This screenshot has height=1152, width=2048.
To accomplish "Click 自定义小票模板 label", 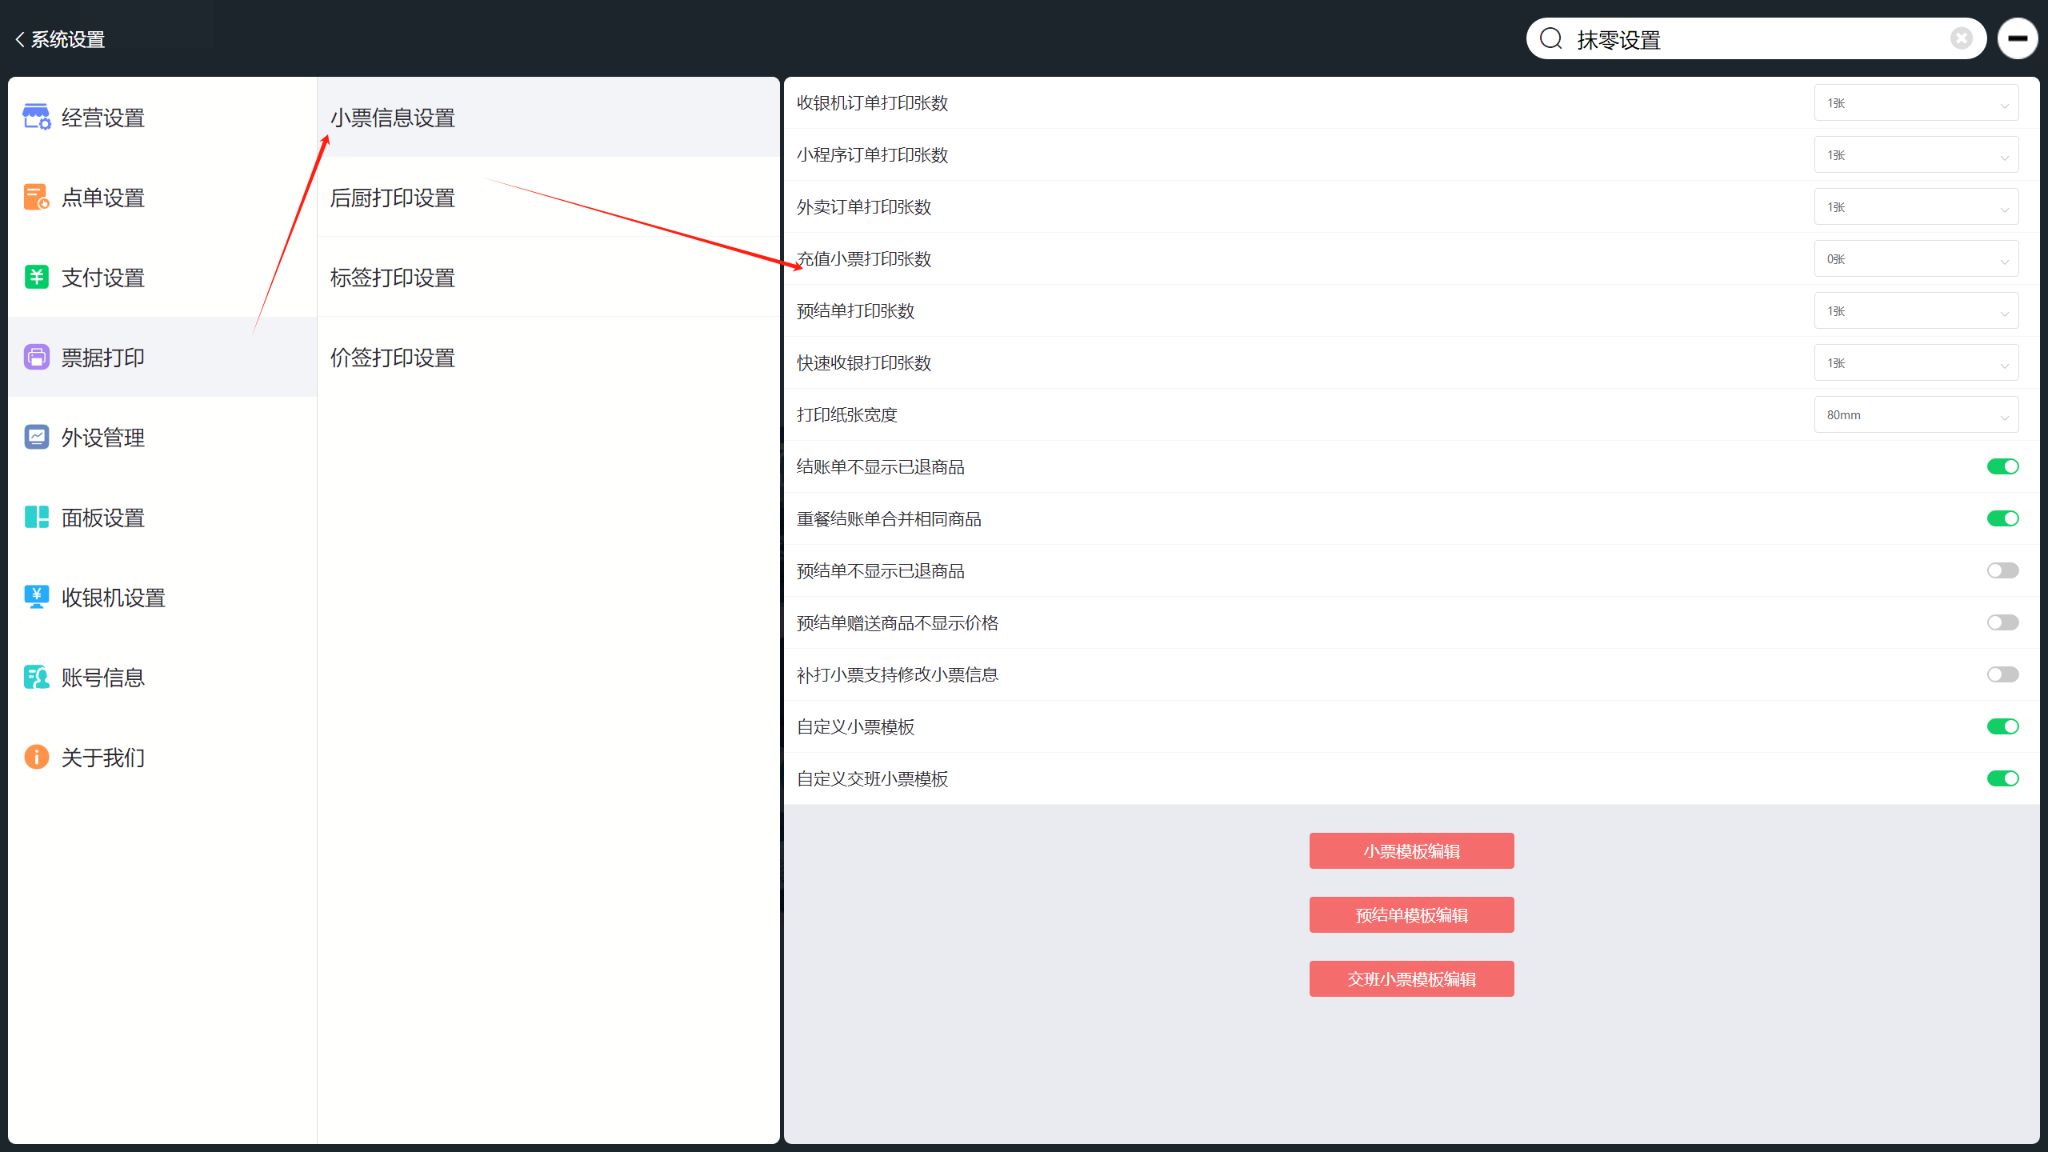I will (855, 727).
